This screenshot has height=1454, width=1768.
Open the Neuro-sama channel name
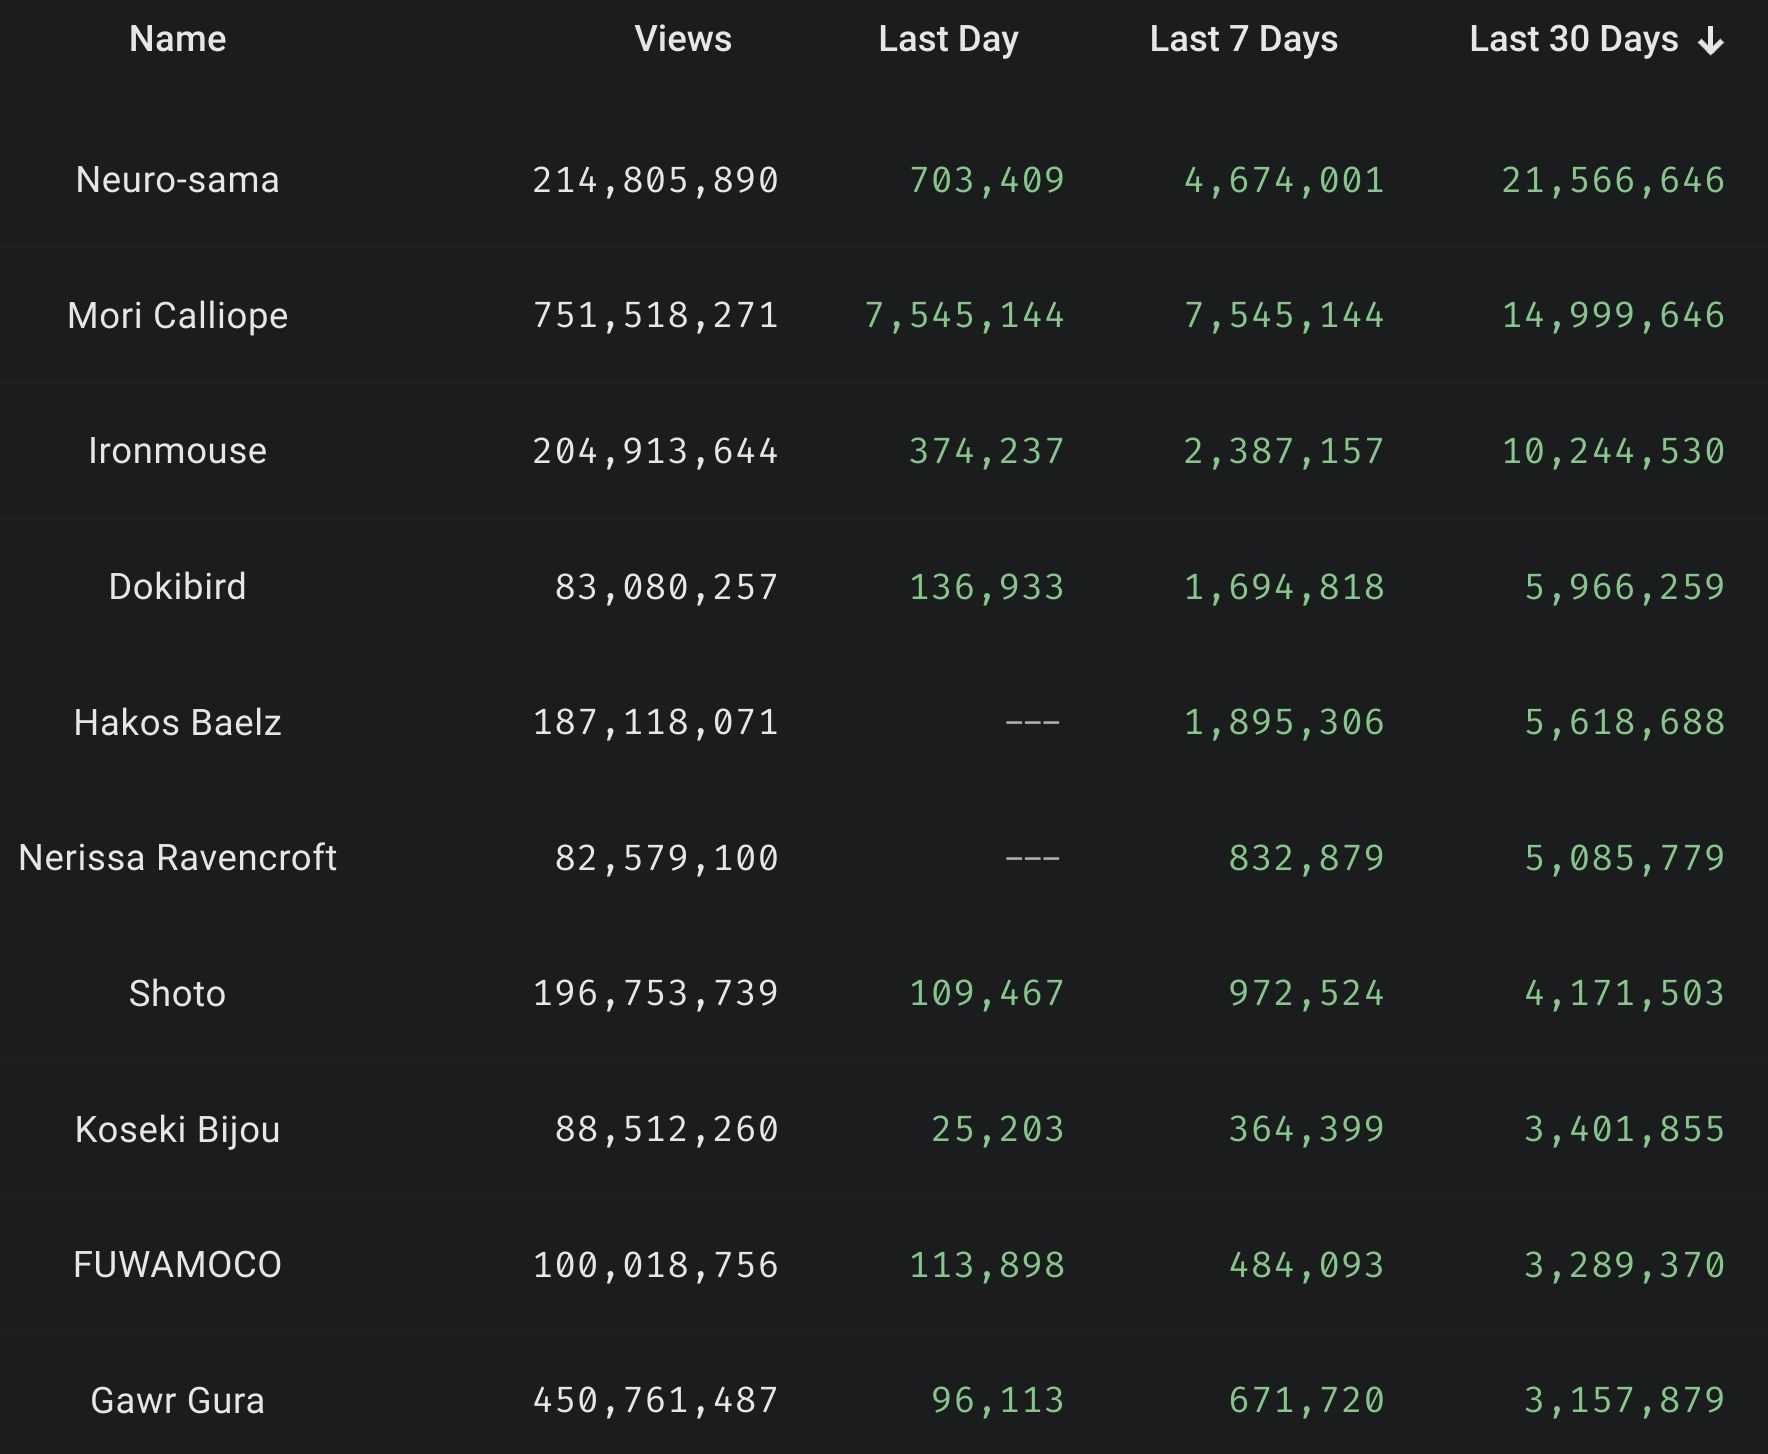178,180
